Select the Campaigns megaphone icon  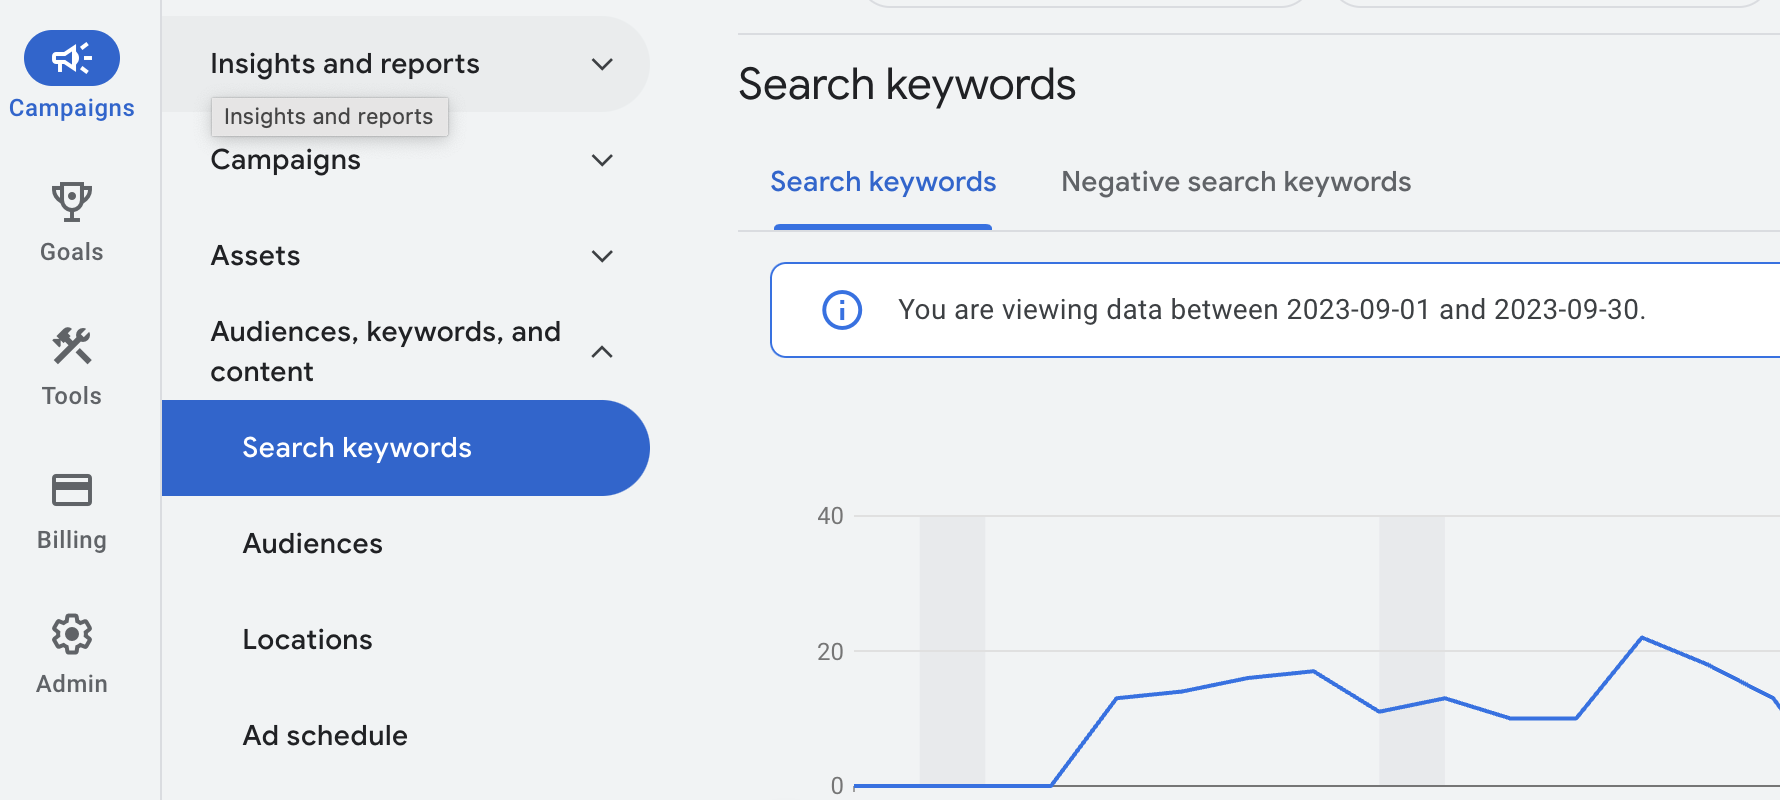pos(71,57)
